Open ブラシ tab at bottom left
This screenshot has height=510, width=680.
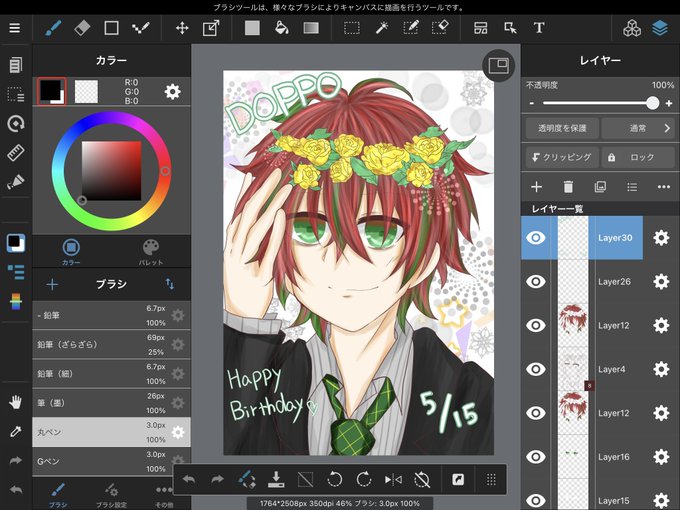click(x=58, y=495)
